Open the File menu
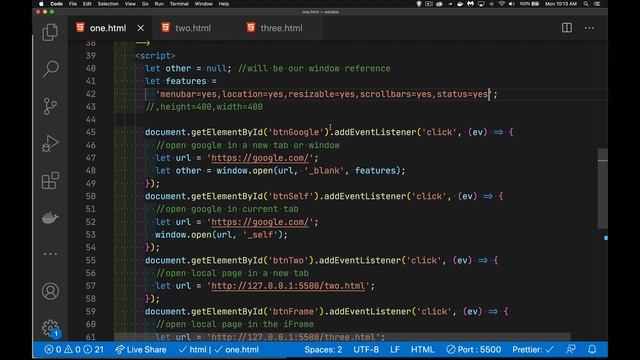This screenshot has width=640, height=360. coord(73,4)
